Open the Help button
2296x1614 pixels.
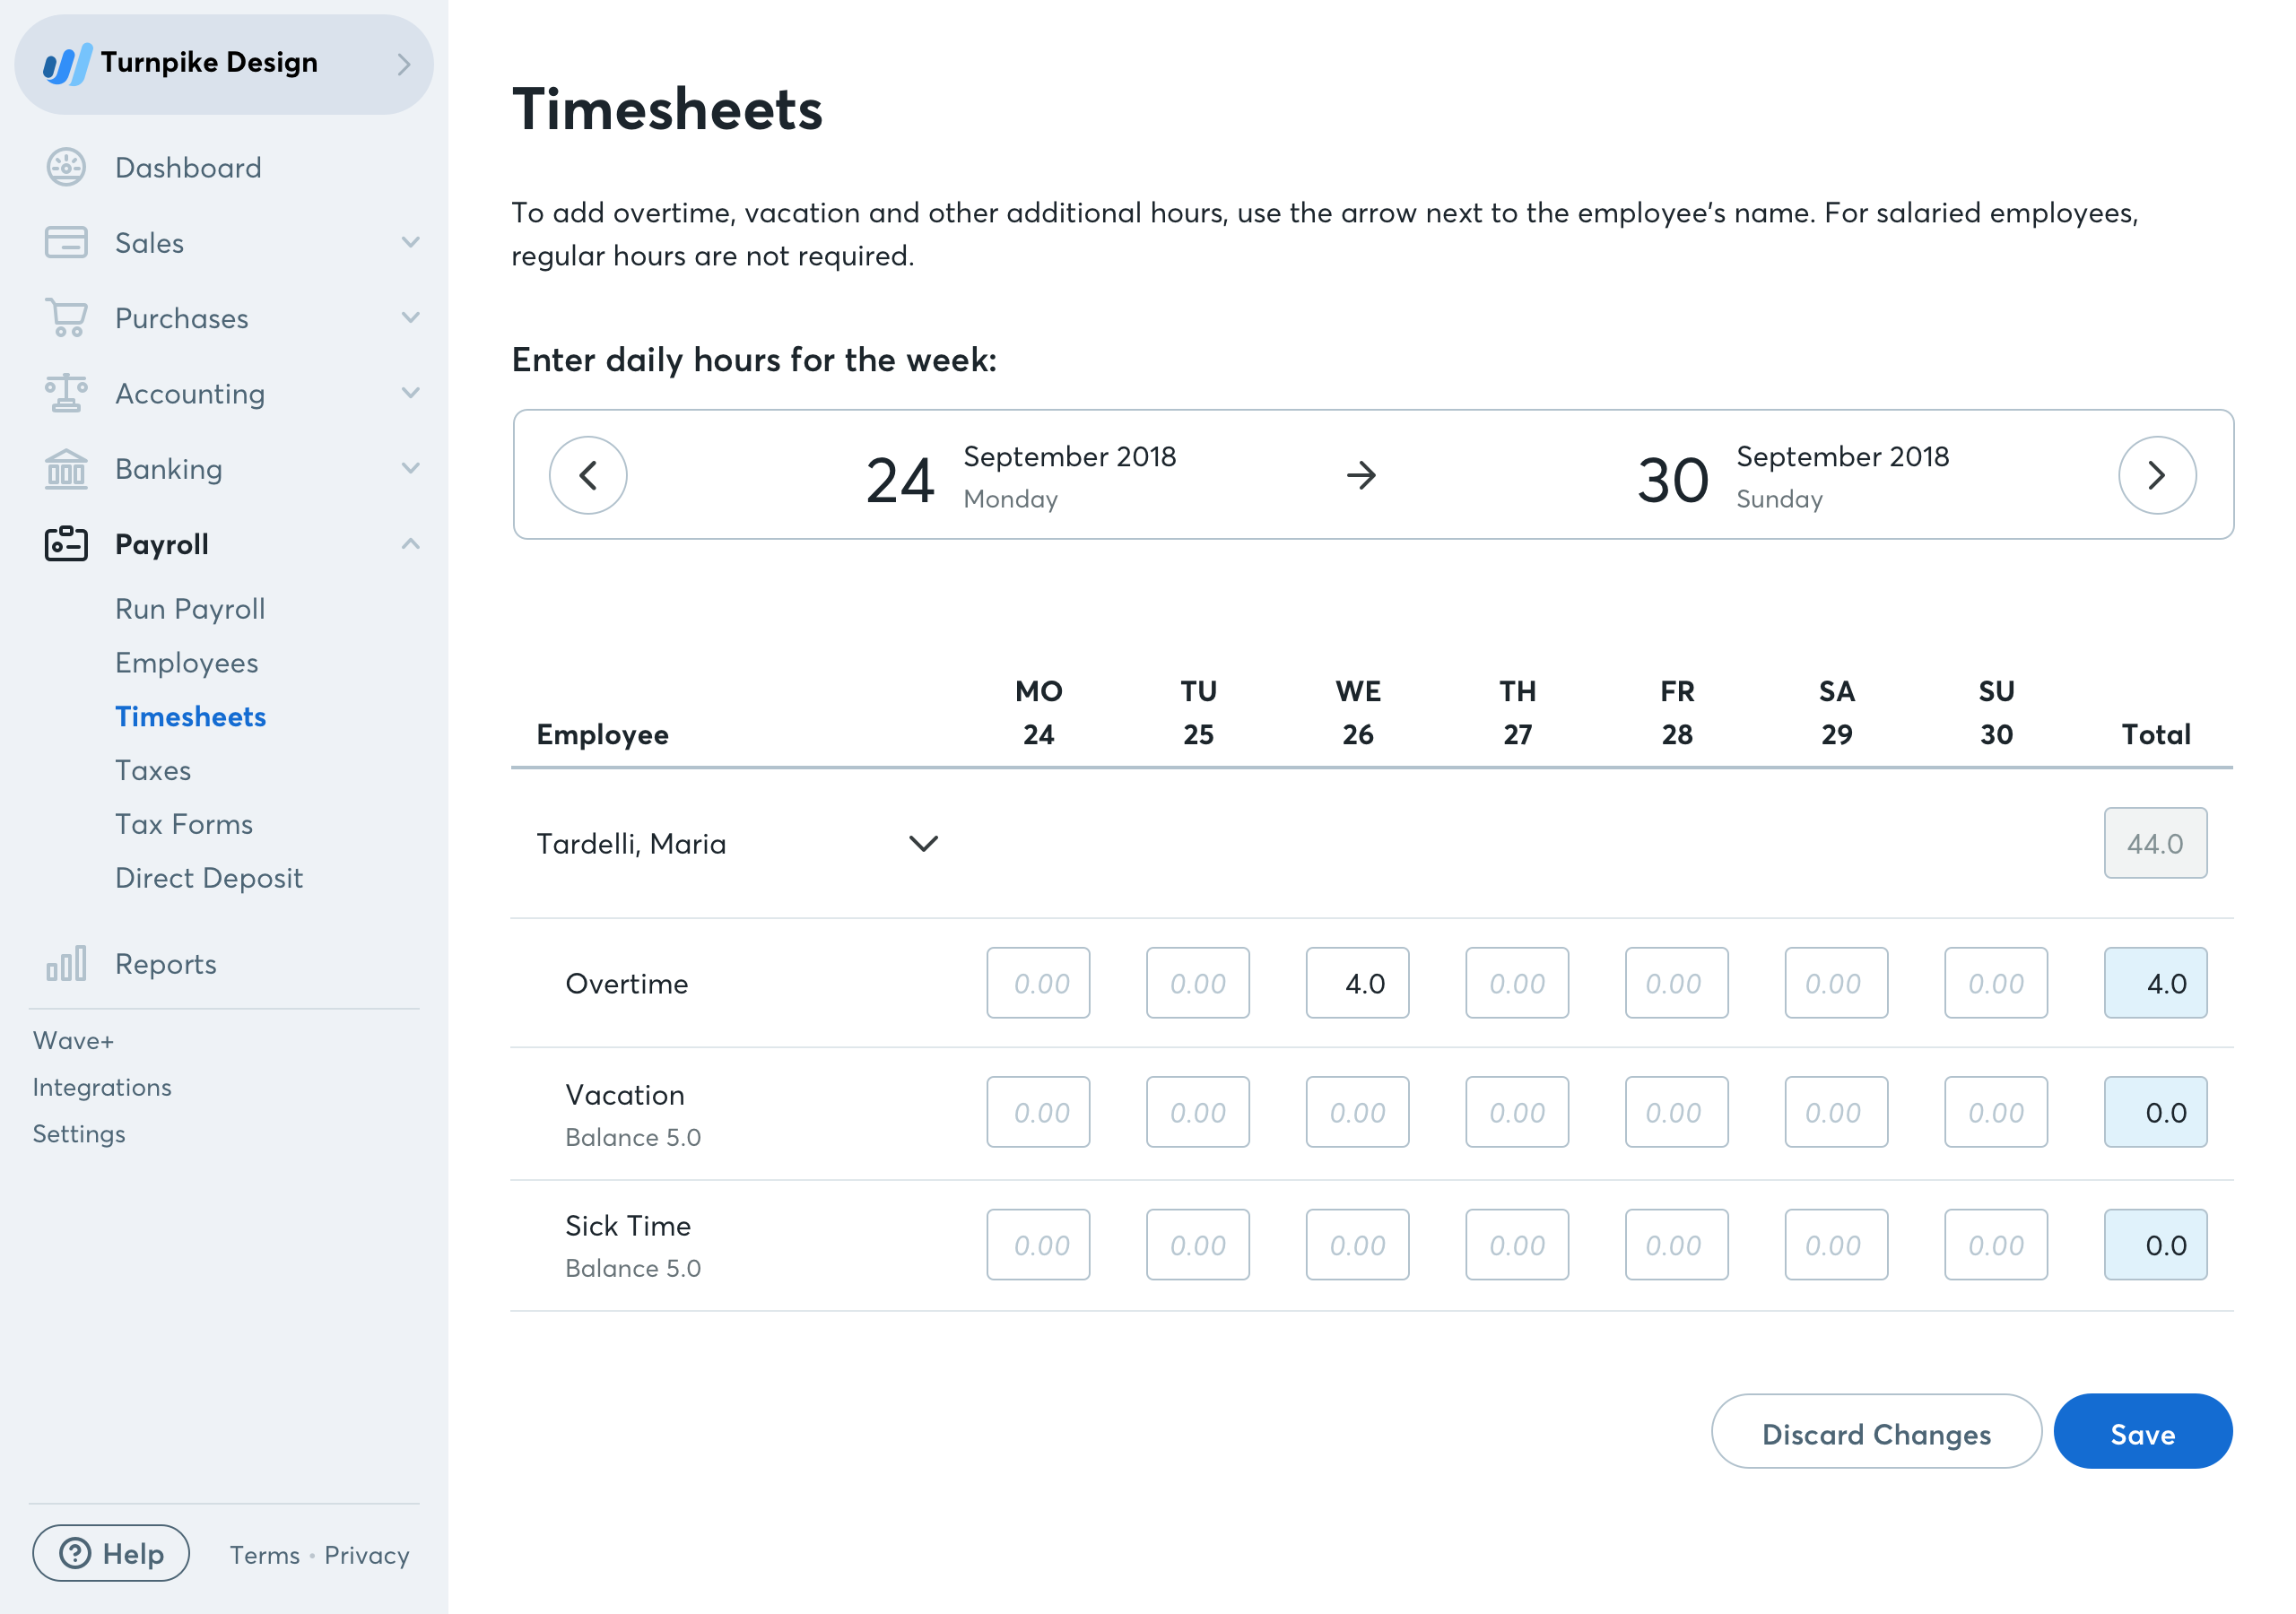point(111,1553)
